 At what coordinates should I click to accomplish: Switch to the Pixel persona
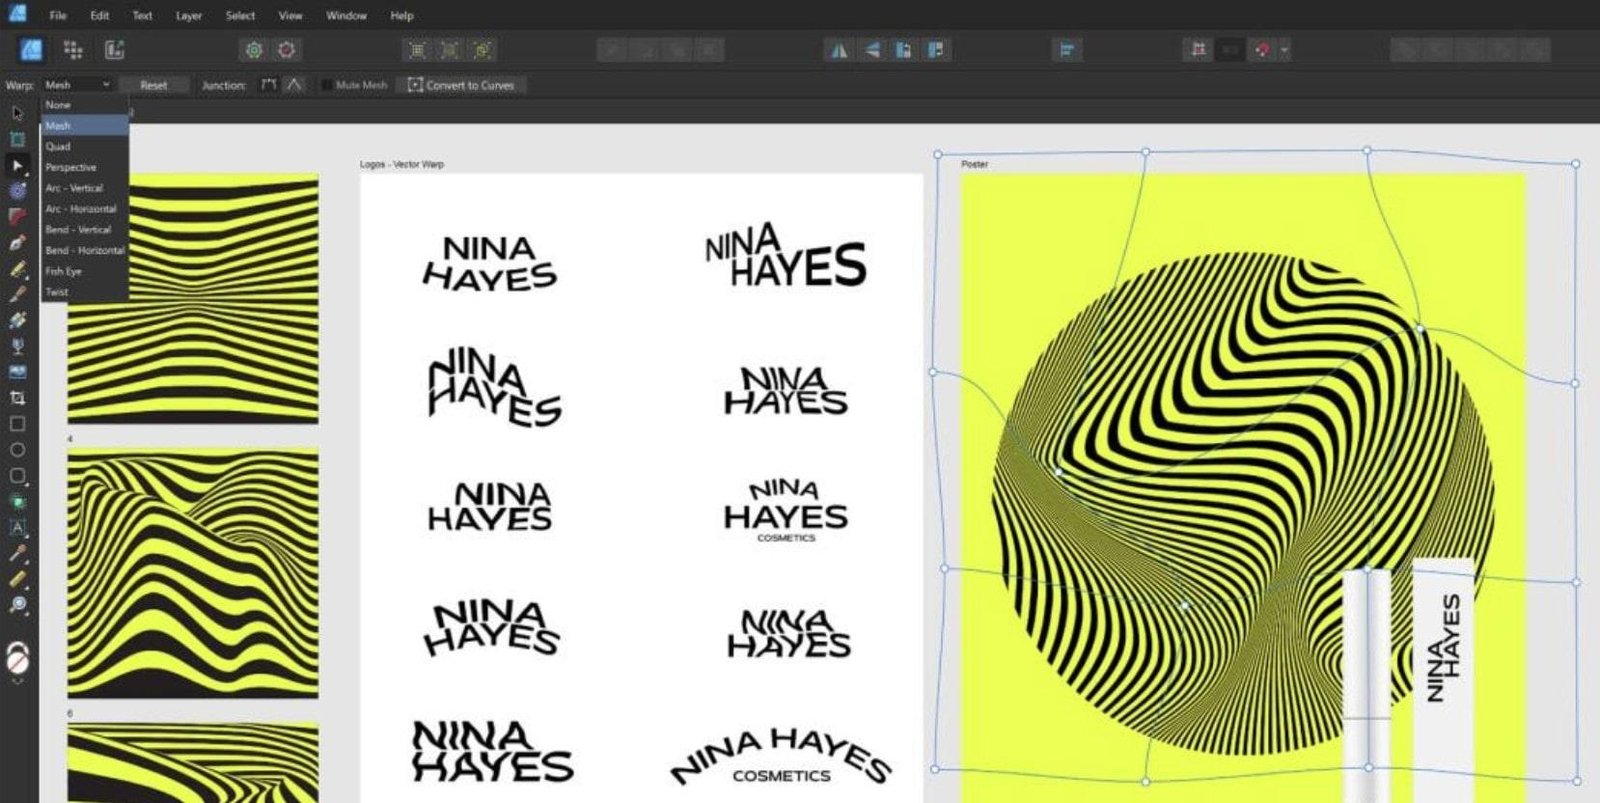73,50
